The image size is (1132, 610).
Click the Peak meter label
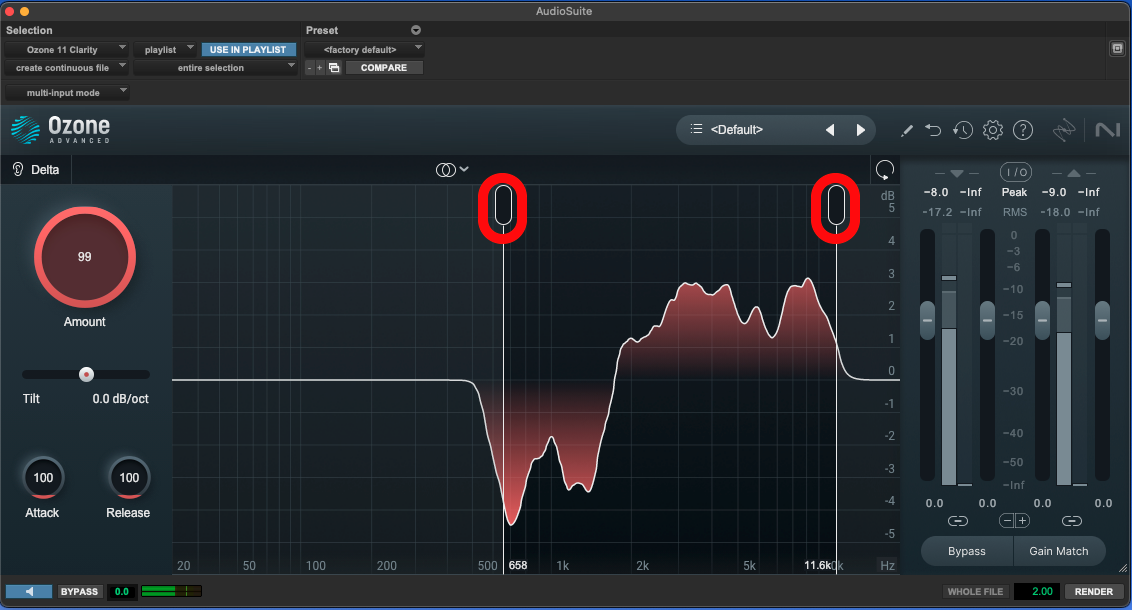[1014, 192]
